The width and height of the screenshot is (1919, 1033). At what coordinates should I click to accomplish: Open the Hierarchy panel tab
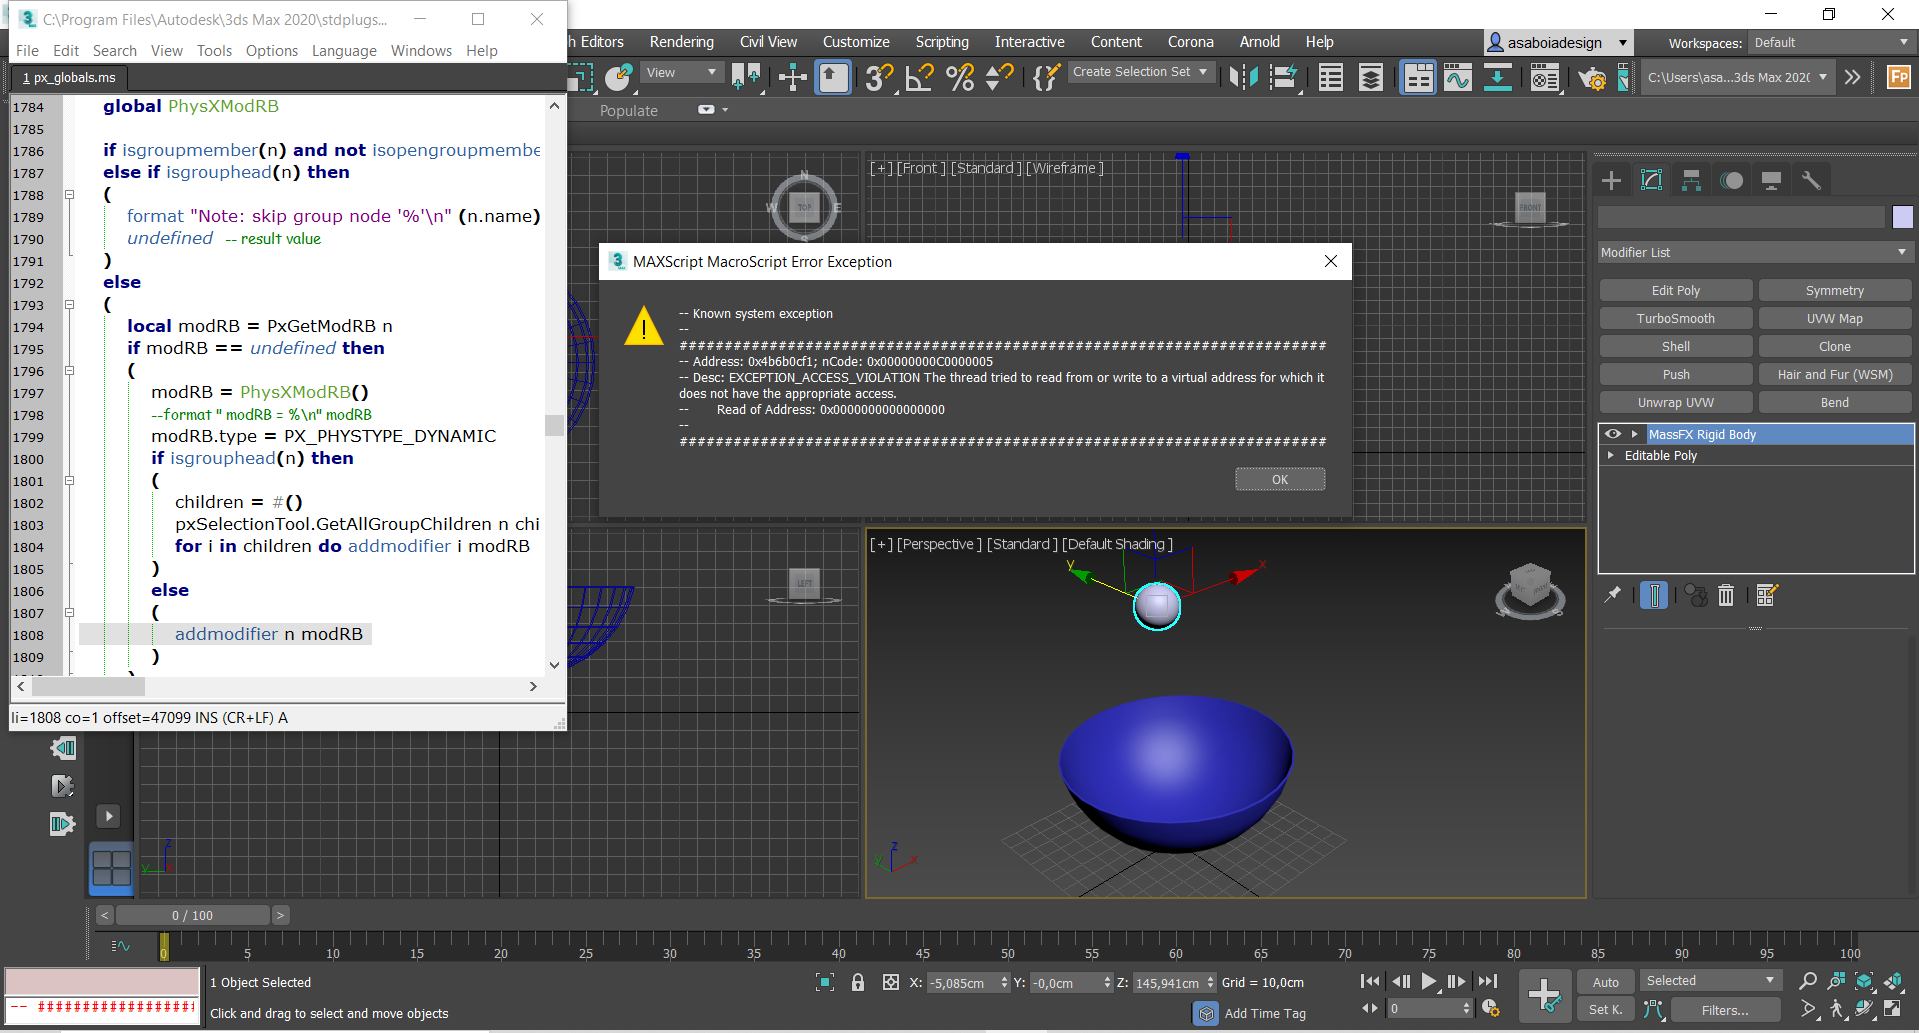tap(1691, 180)
